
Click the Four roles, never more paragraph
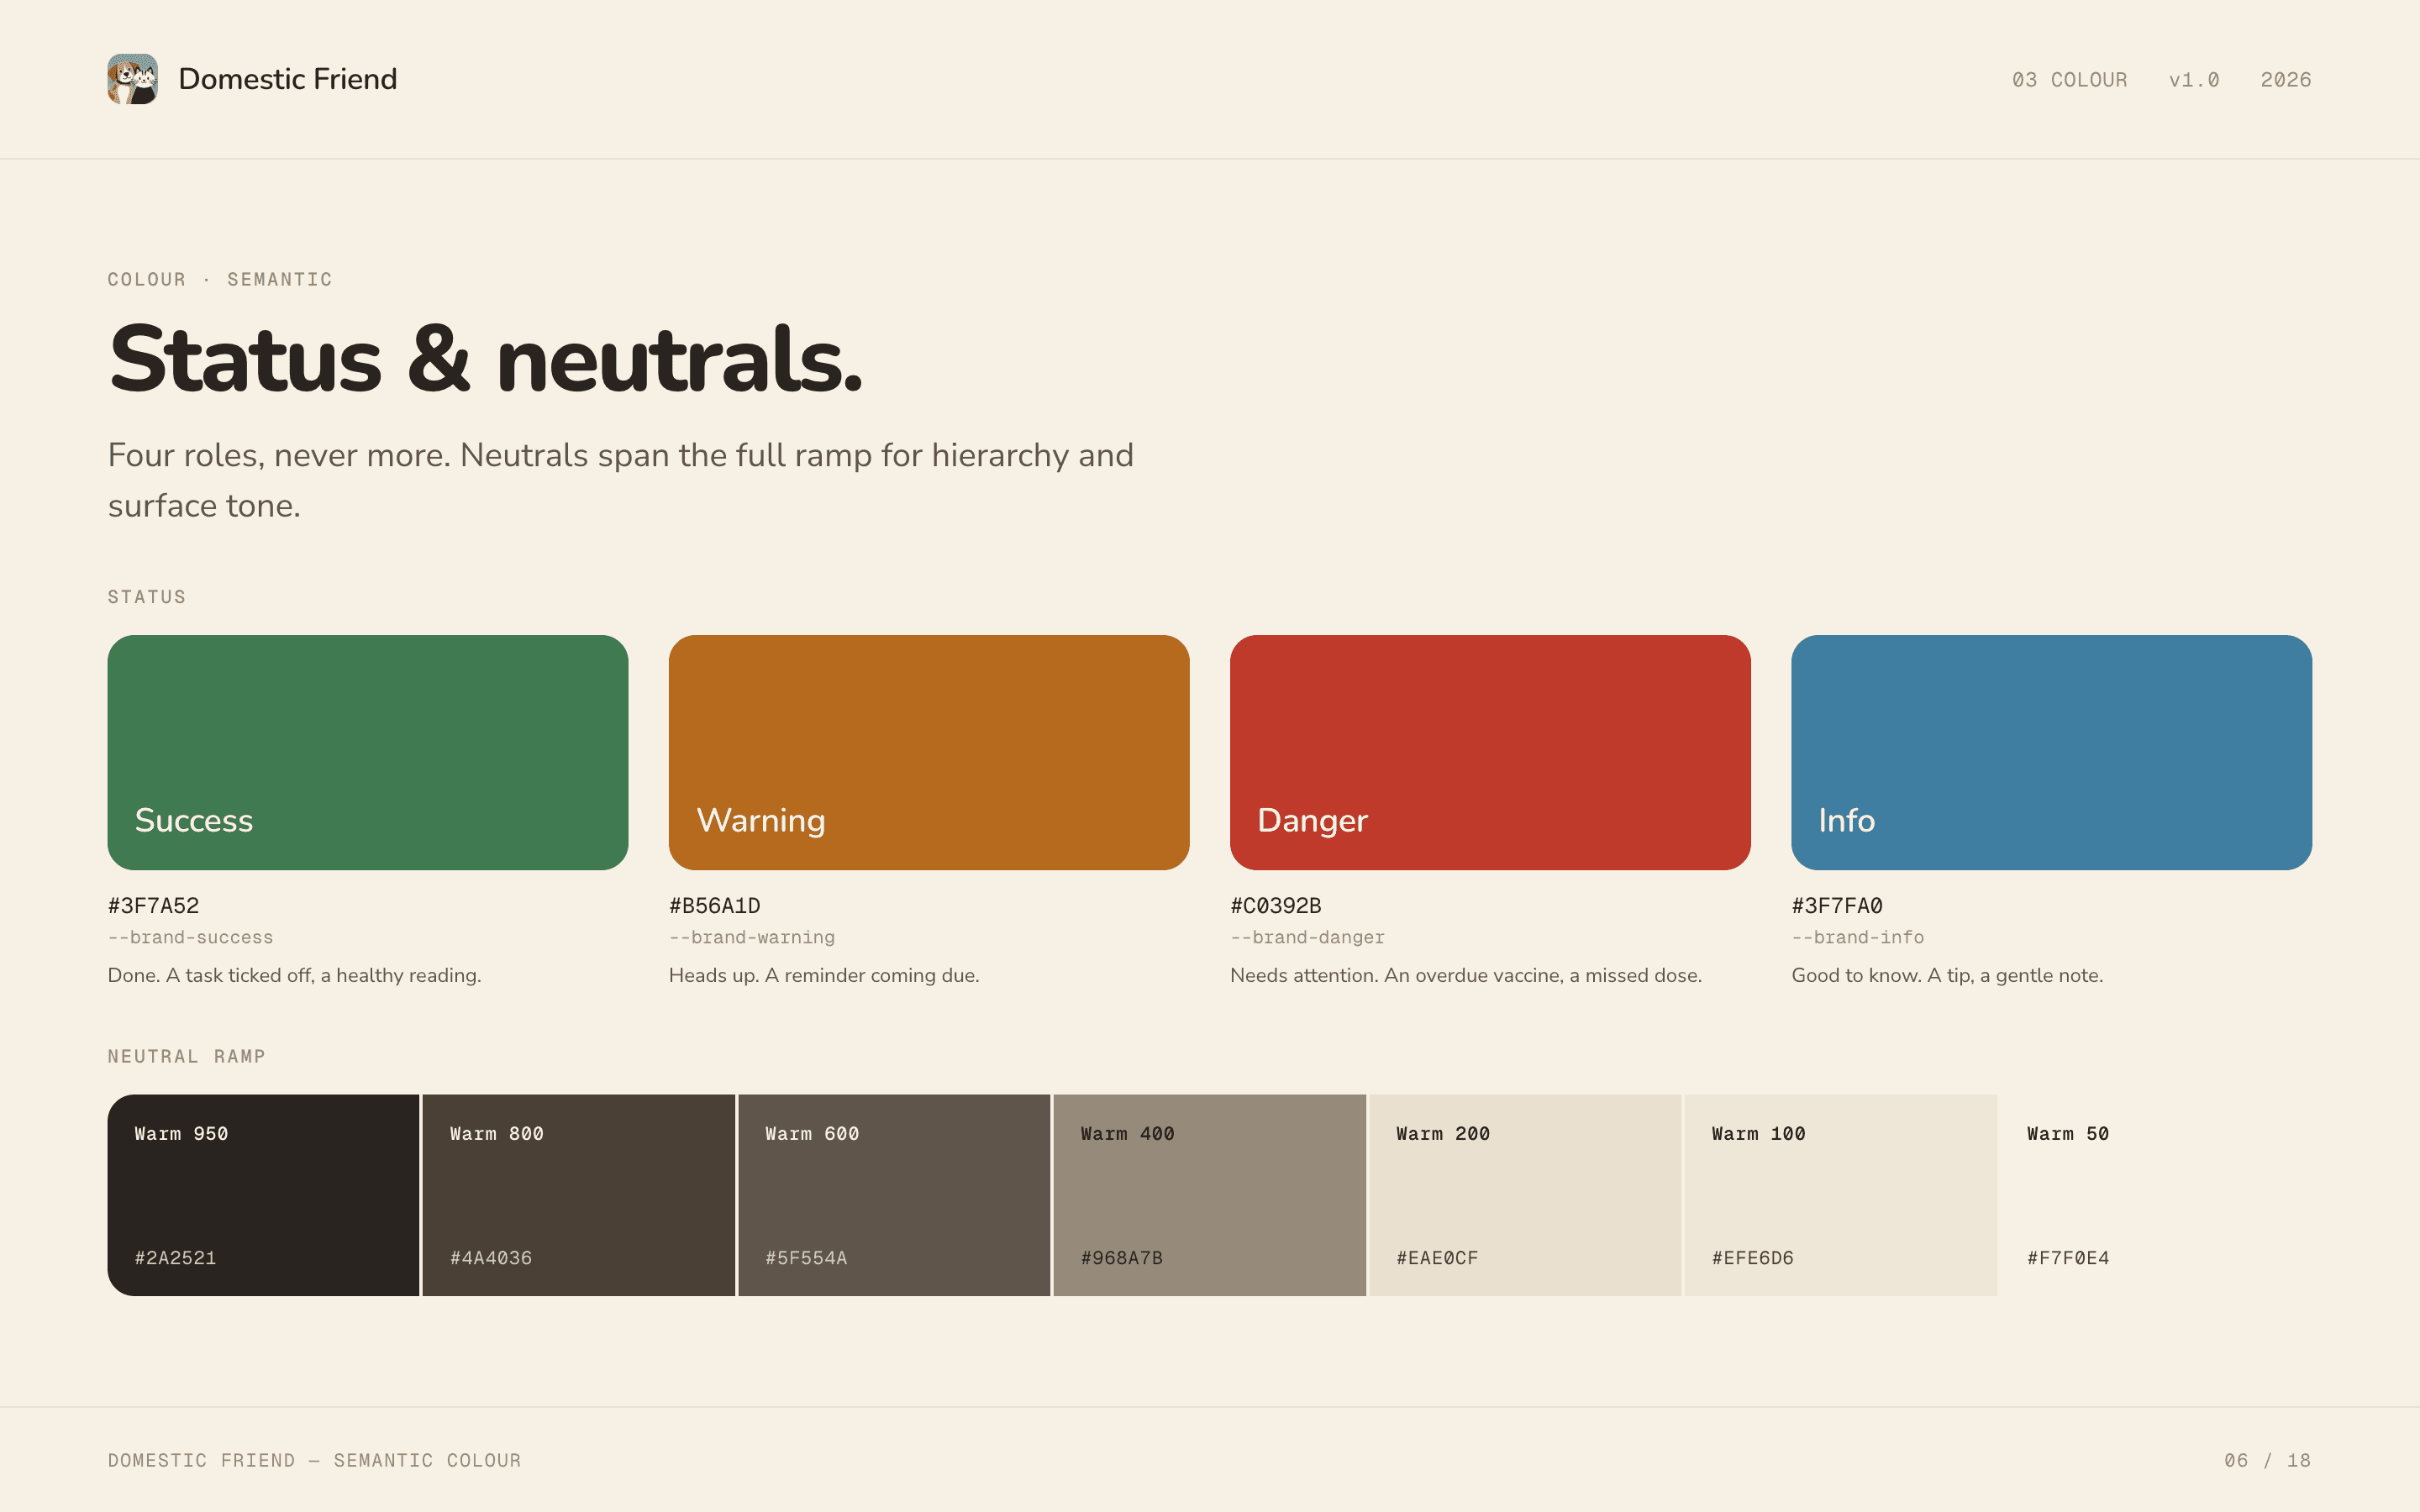(620, 480)
